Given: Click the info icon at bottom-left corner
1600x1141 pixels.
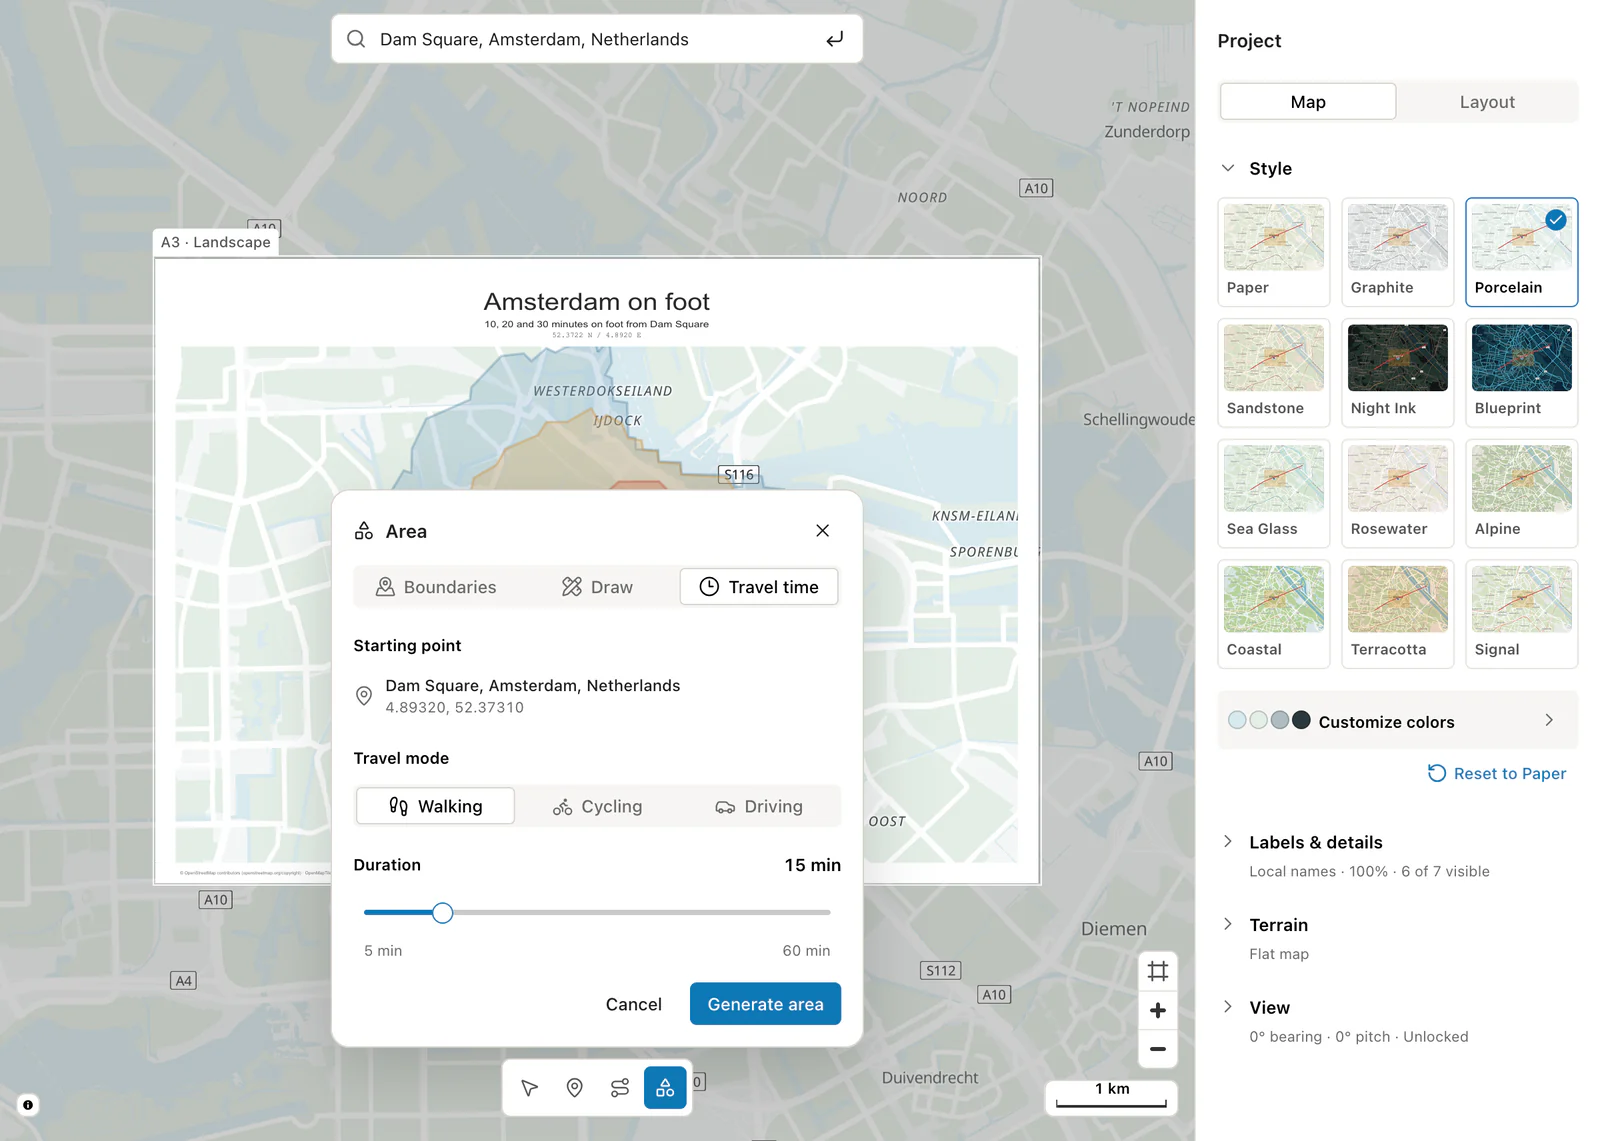Looking at the screenshot, I should (x=28, y=1105).
